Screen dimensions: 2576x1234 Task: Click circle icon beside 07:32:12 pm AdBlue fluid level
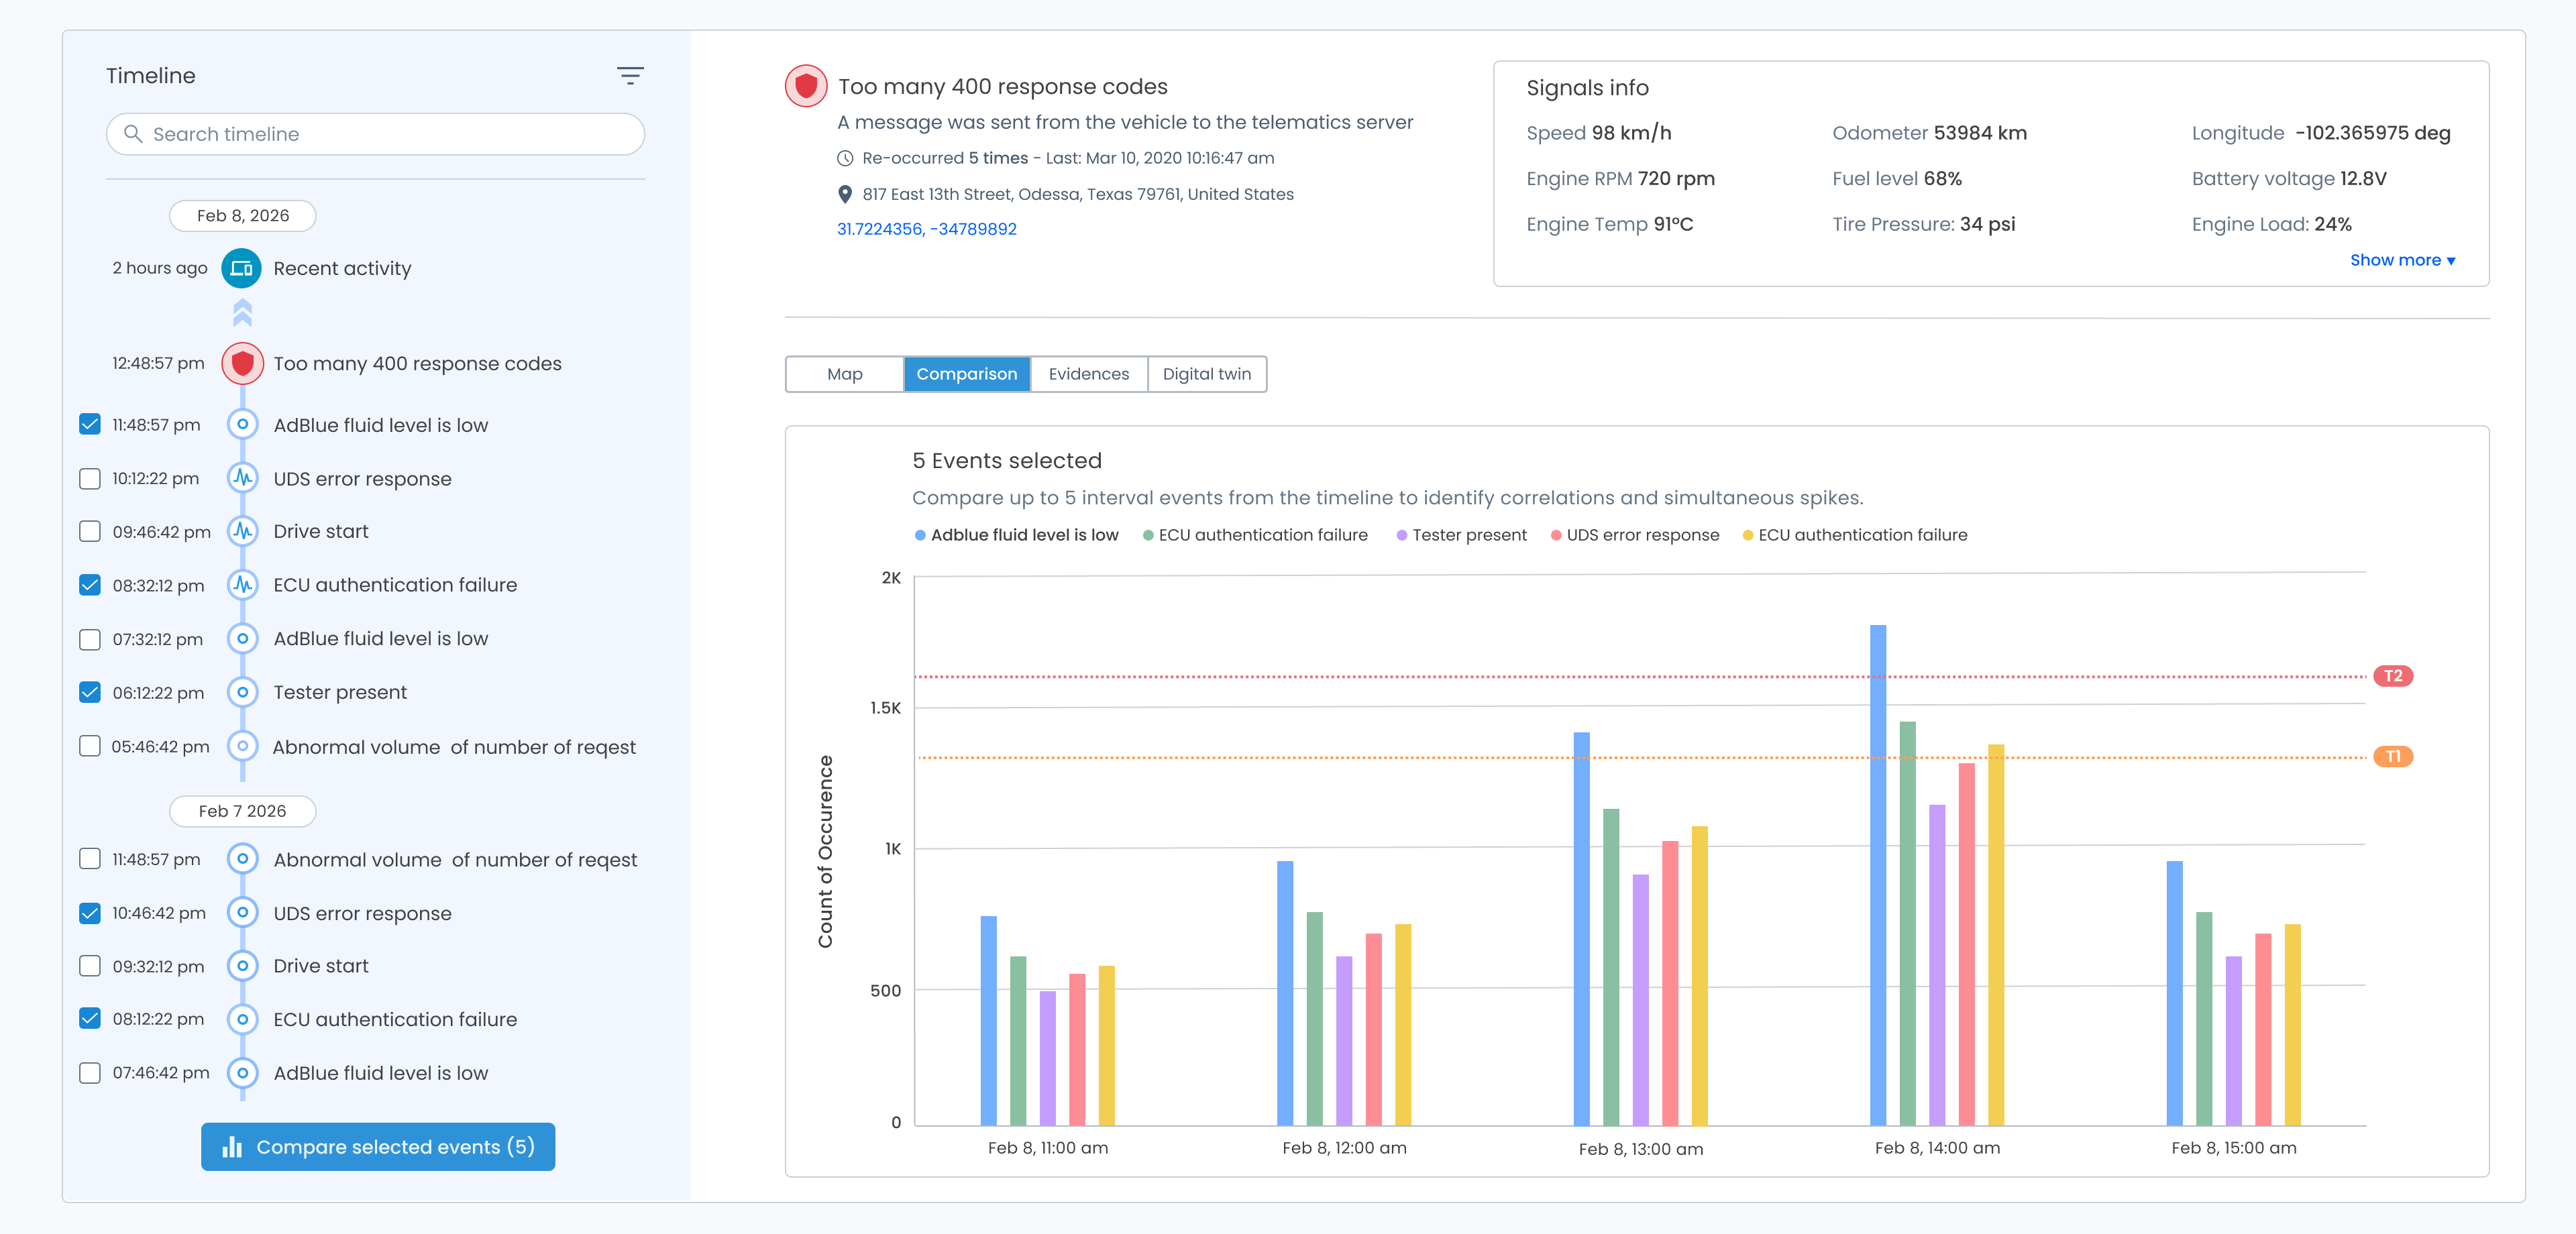click(x=242, y=638)
